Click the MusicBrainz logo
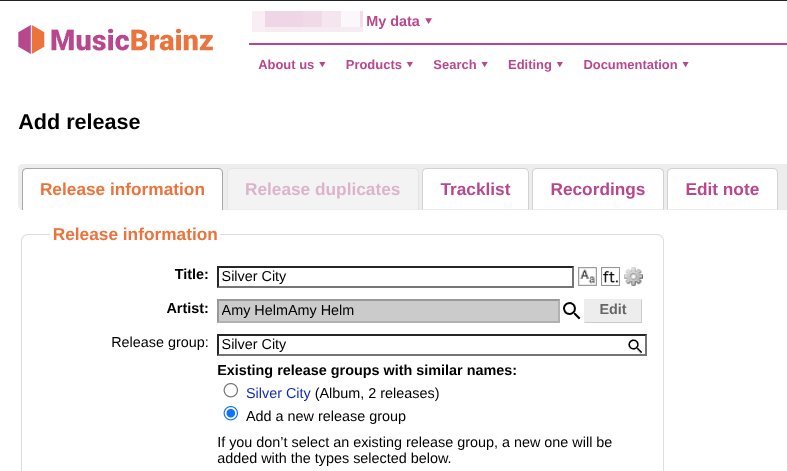The height and width of the screenshot is (471, 787). 116,40
